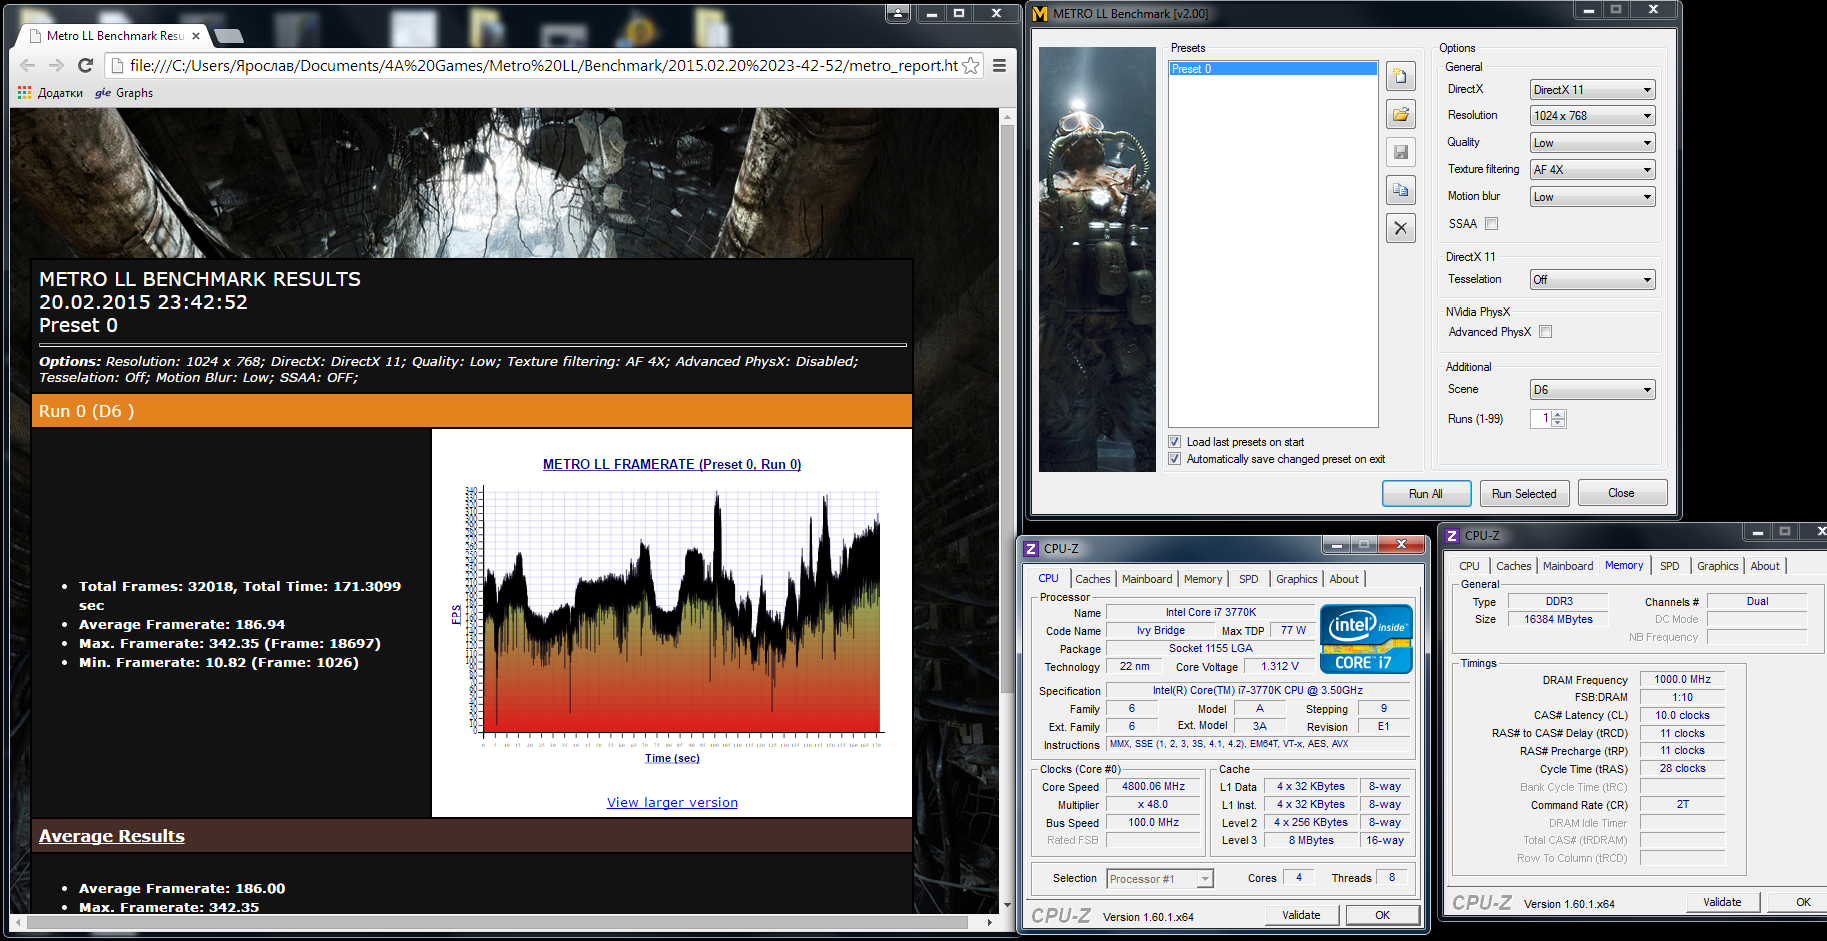Screen dimensions: 1827x941
Task: Click the Metro LL Benchmark title bar icon
Action: 1040,14
